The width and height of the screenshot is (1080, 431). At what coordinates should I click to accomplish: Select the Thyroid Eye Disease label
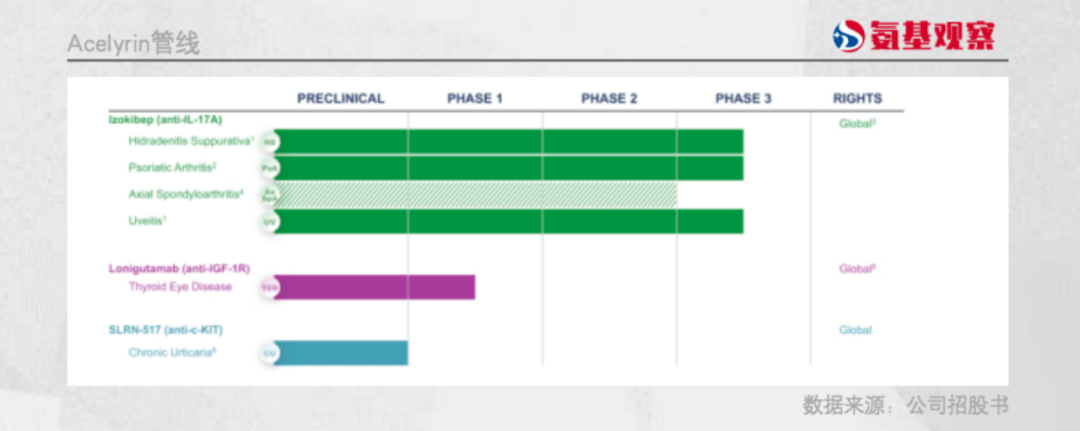pyautogui.click(x=180, y=287)
